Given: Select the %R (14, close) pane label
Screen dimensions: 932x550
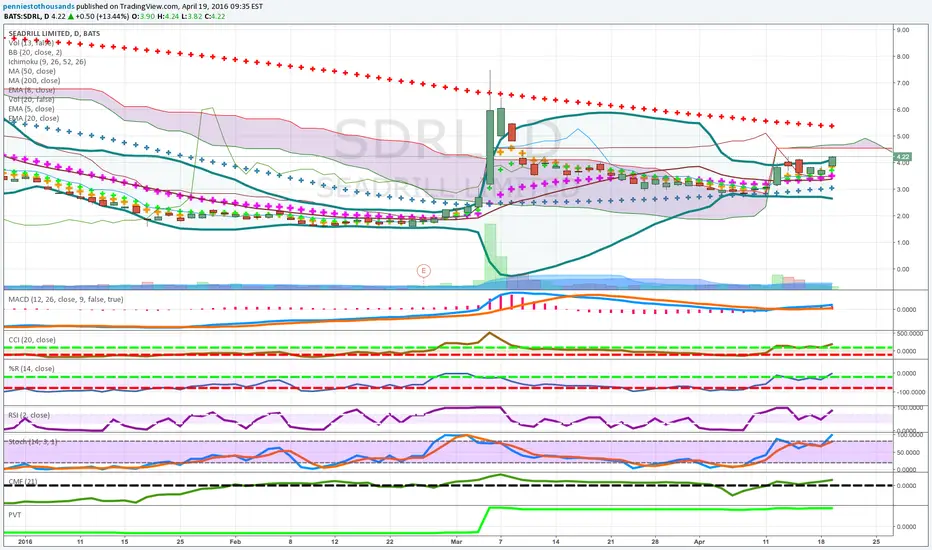Looking at the screenshot, I should pos(32,369).
